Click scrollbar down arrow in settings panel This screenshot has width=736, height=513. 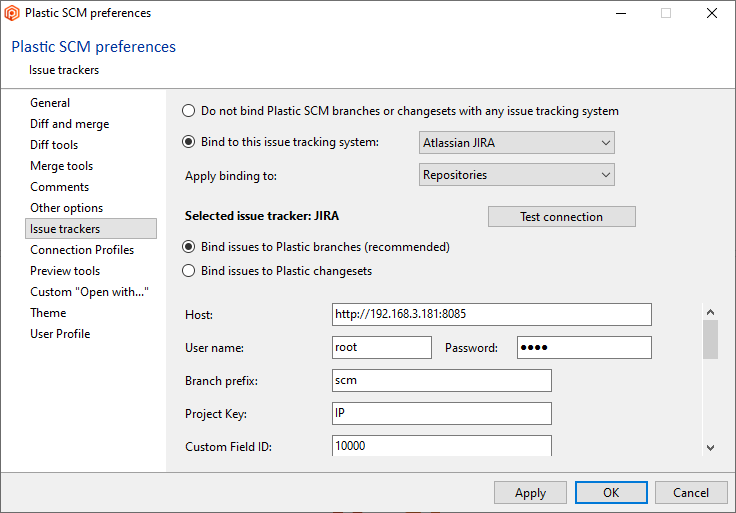coord(710,448)
